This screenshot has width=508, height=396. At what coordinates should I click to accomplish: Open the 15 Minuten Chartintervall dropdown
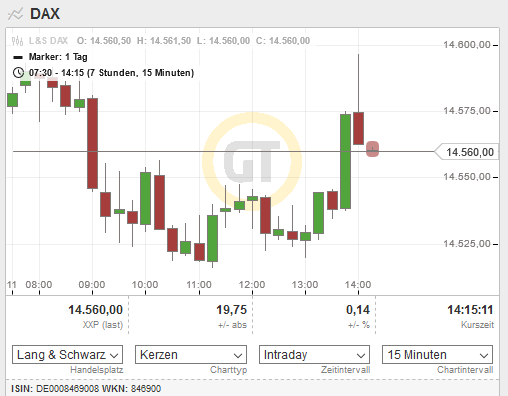437,355
